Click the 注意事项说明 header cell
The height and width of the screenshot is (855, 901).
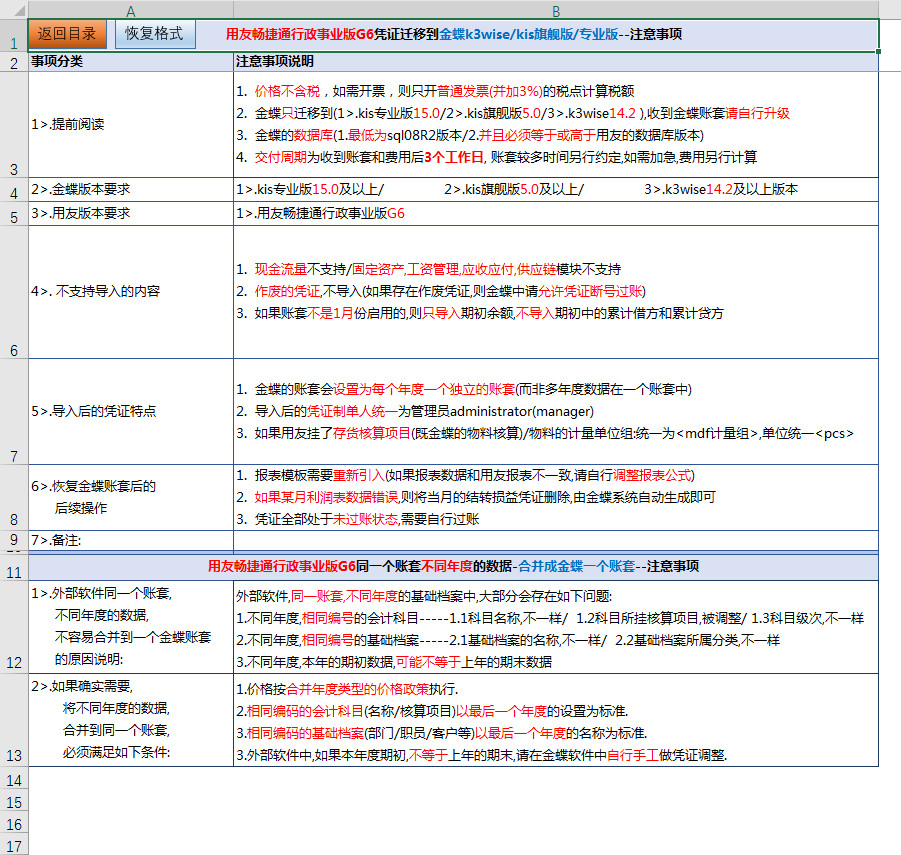[555, 62]
